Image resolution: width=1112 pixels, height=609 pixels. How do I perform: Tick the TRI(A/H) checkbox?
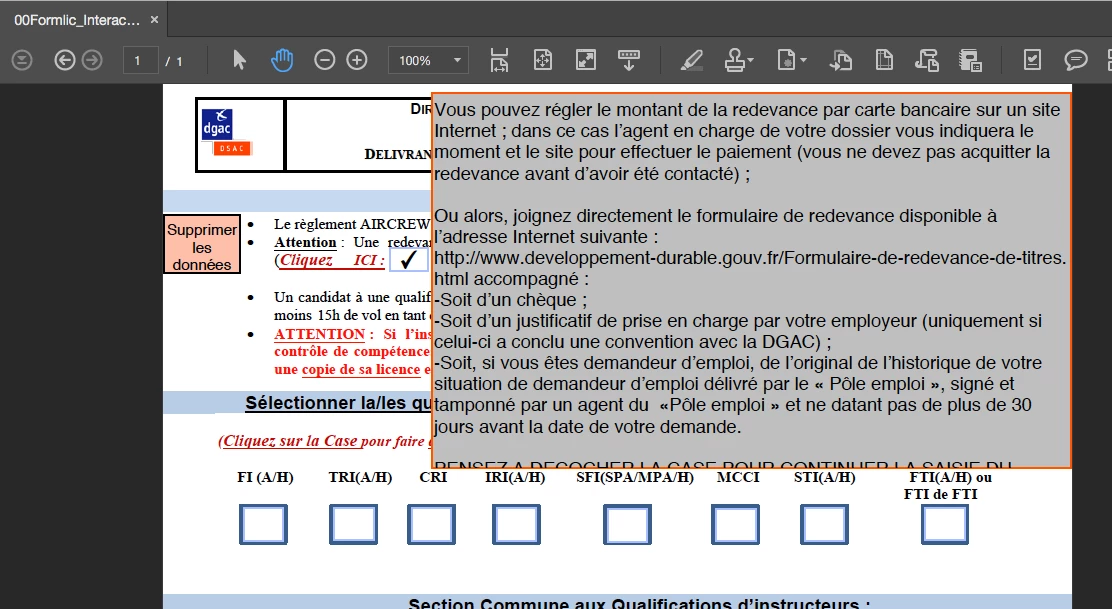pyautogui.click(x=353, y=525)
